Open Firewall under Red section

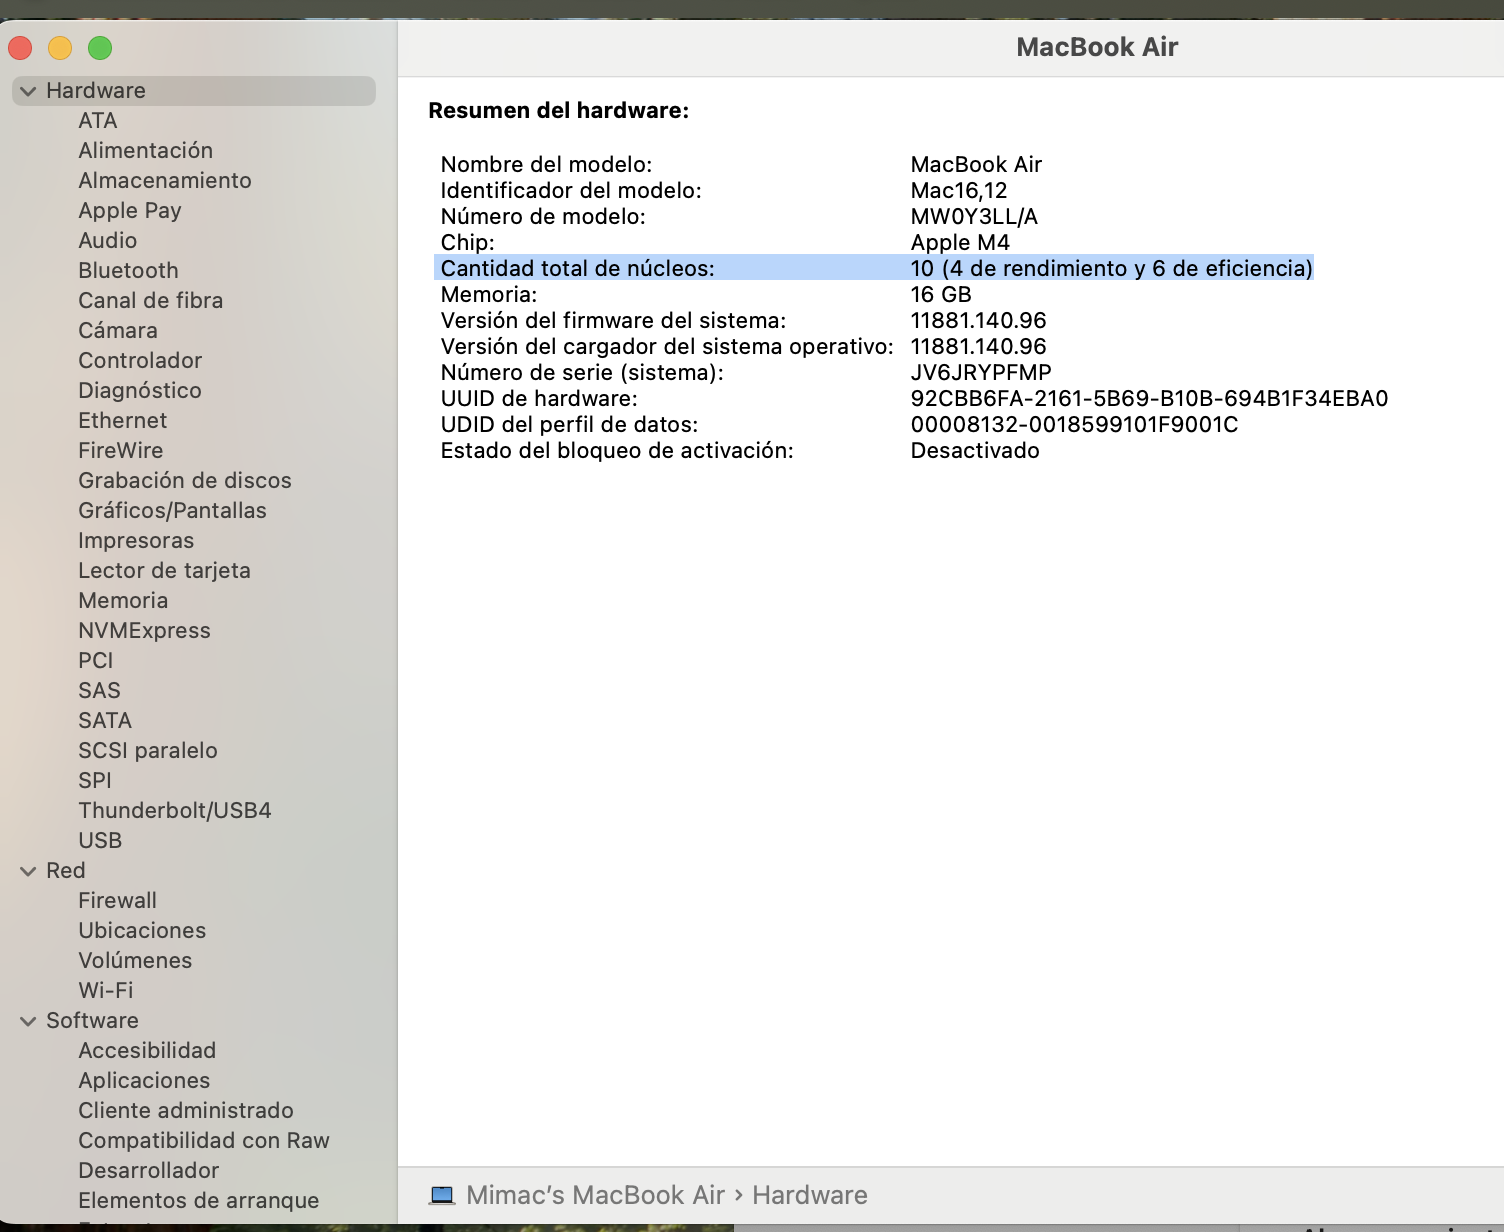(x=117, y=900)
